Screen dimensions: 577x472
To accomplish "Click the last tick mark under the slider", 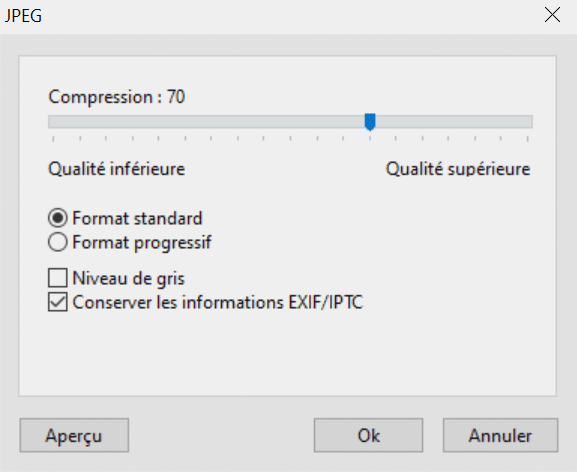I will click(528, 139).
